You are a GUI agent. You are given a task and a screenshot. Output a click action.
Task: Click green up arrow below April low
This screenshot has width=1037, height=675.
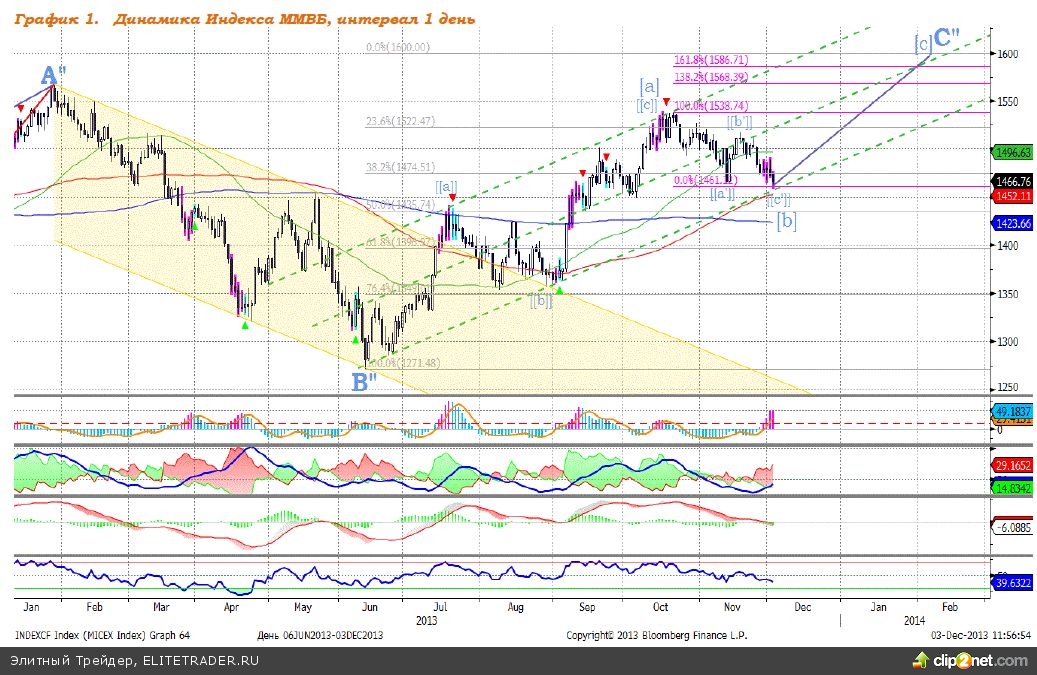click(245, 325)
